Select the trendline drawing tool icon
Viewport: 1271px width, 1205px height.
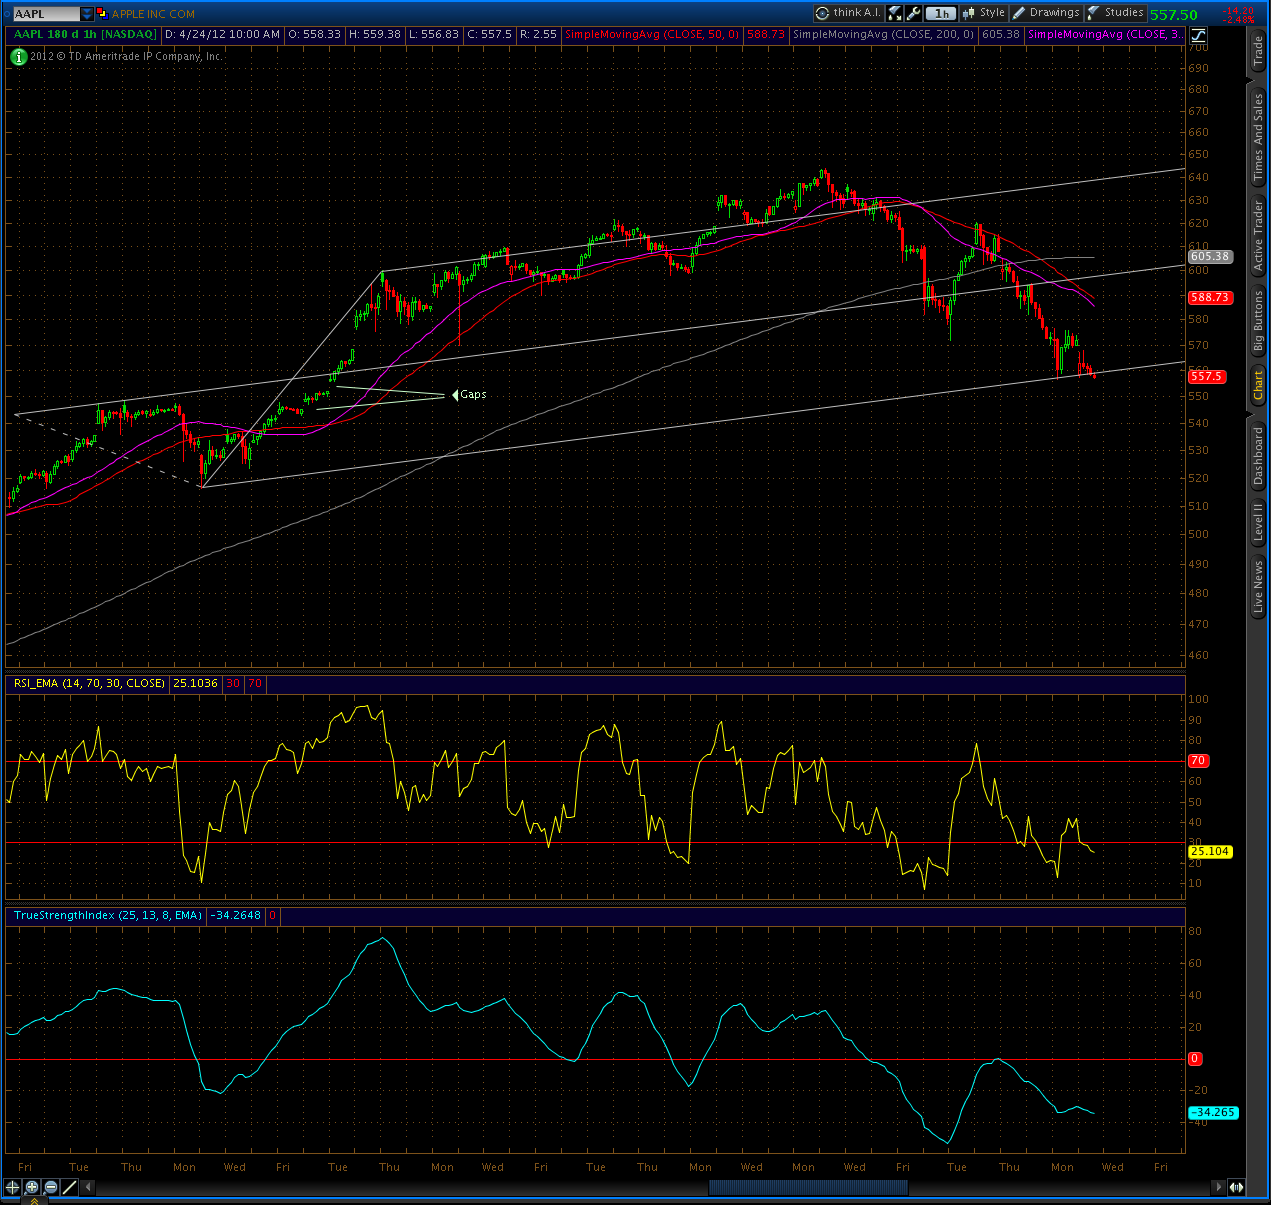click(70, 1187)
